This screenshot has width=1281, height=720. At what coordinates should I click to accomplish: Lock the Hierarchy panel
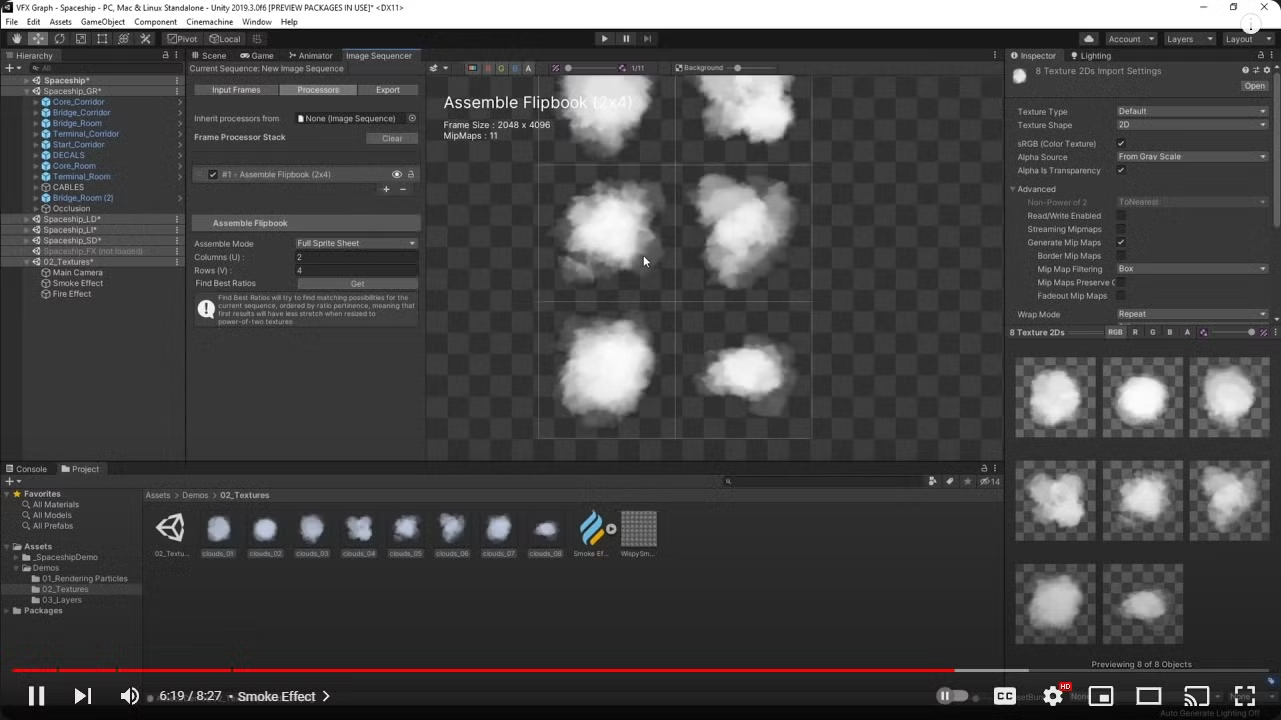coord(166,56)
